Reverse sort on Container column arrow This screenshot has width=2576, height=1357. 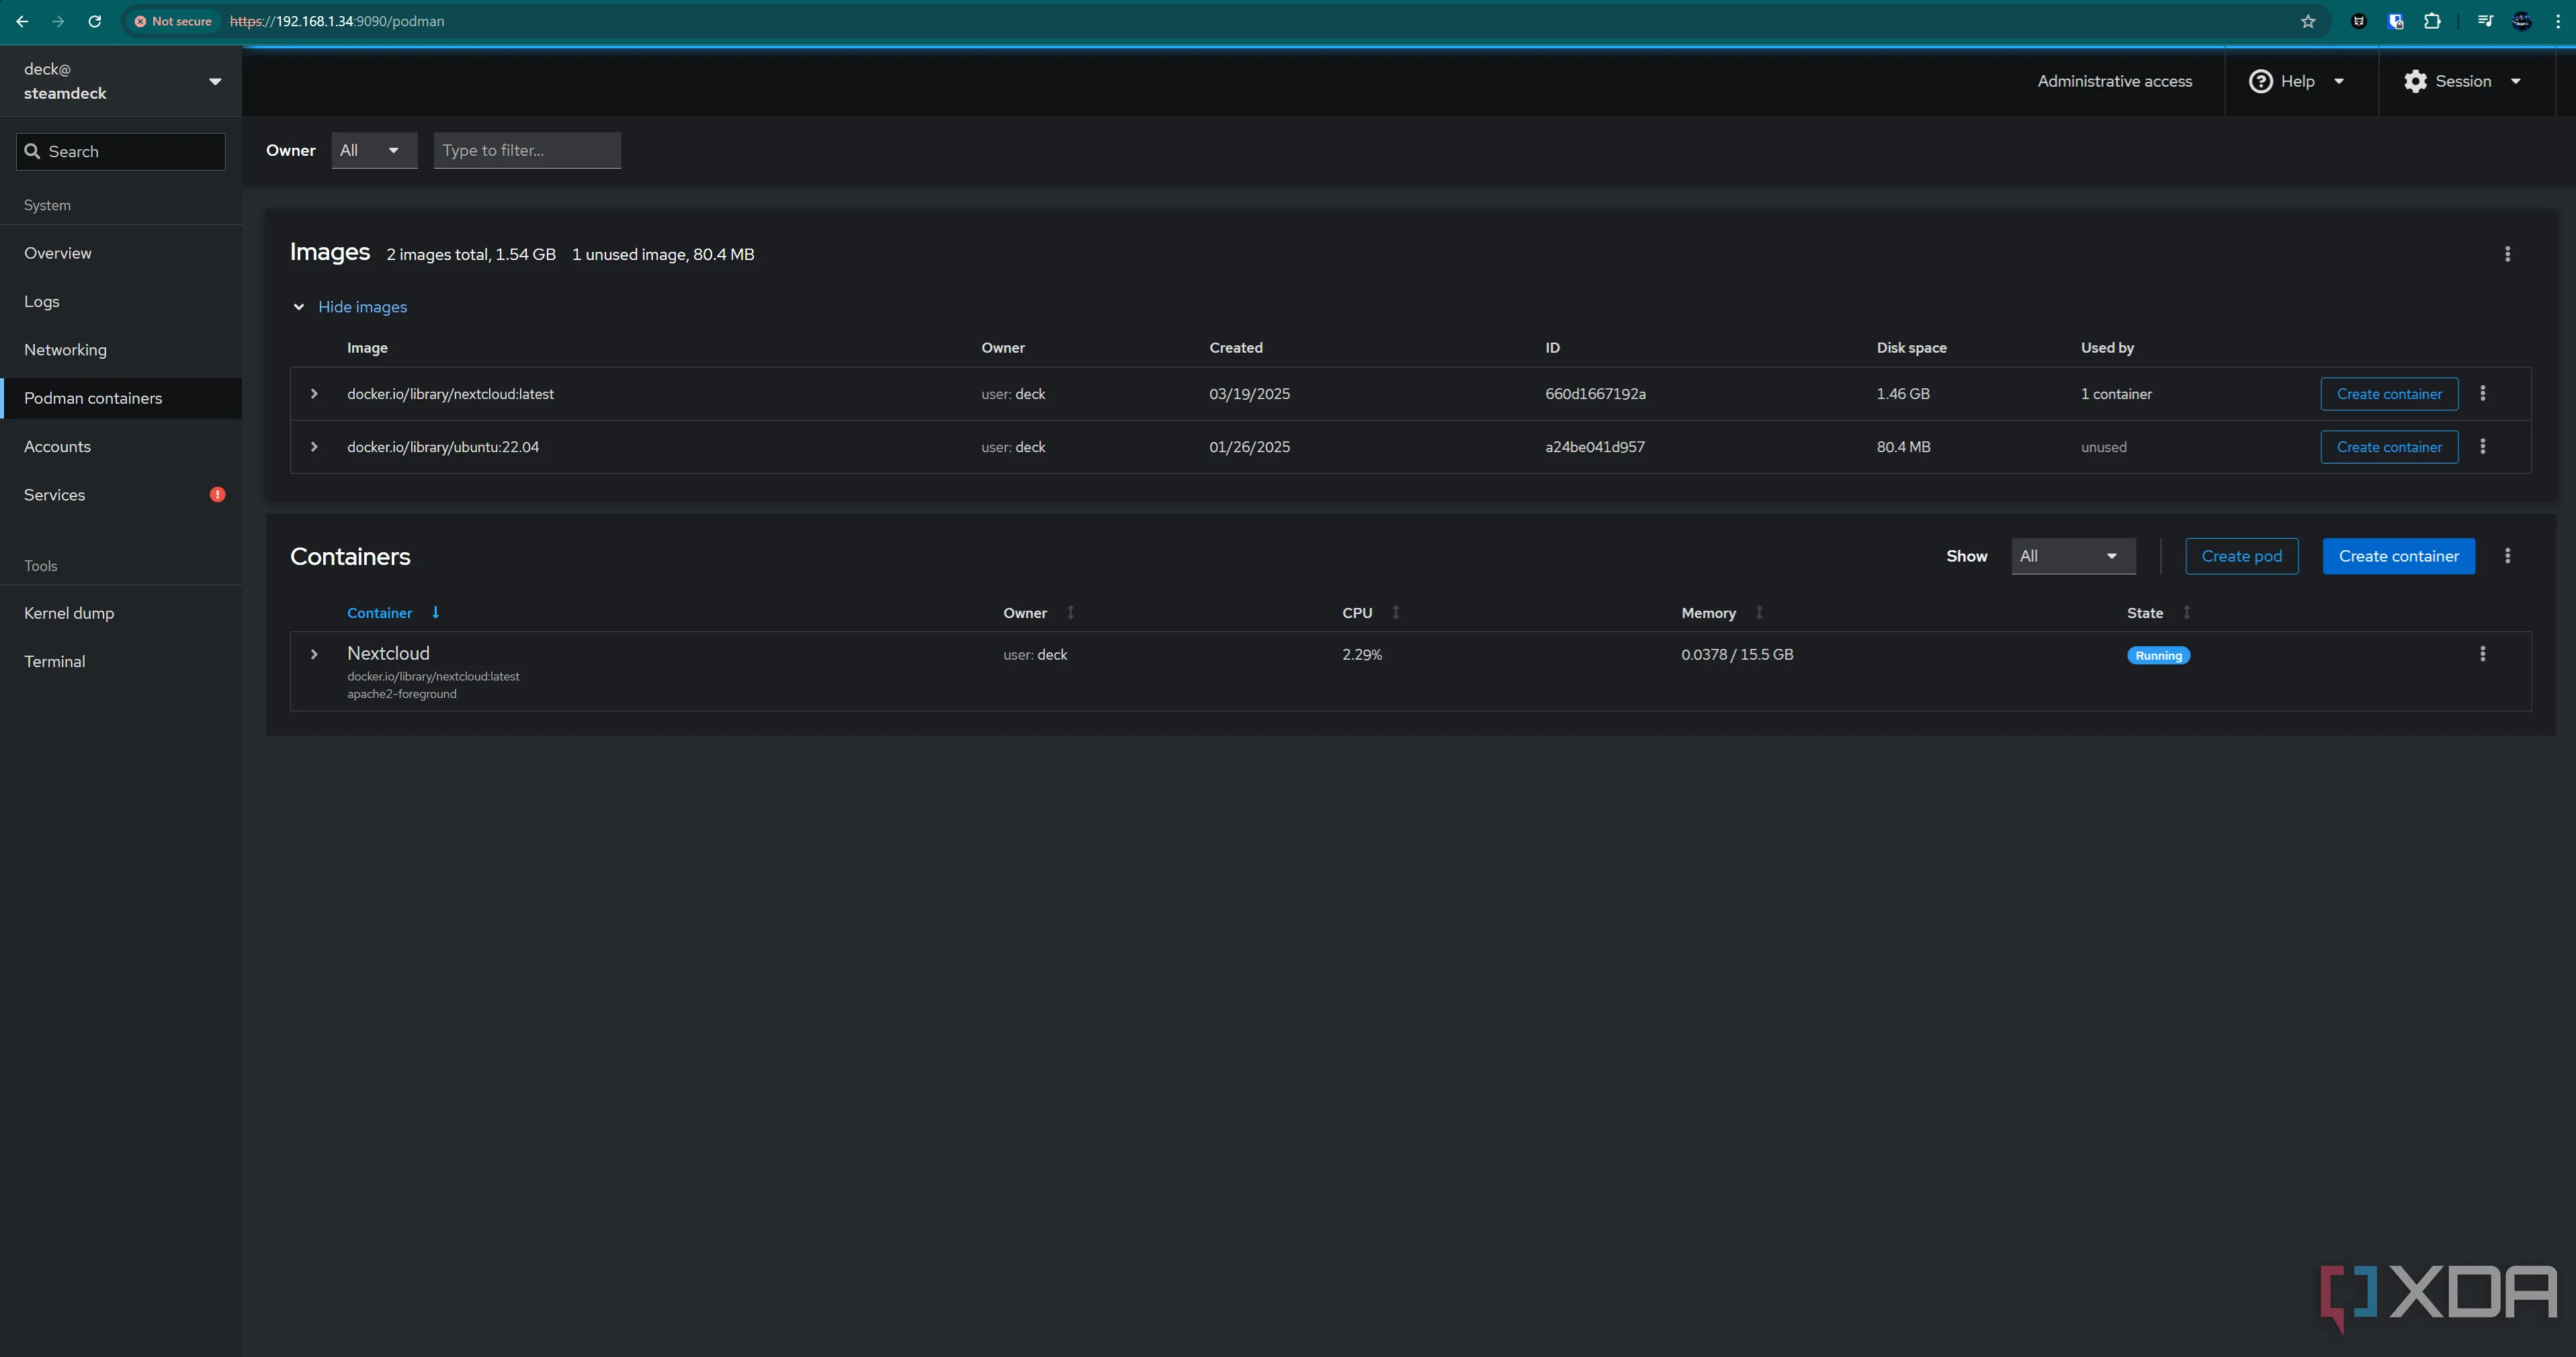click(435, 613)
